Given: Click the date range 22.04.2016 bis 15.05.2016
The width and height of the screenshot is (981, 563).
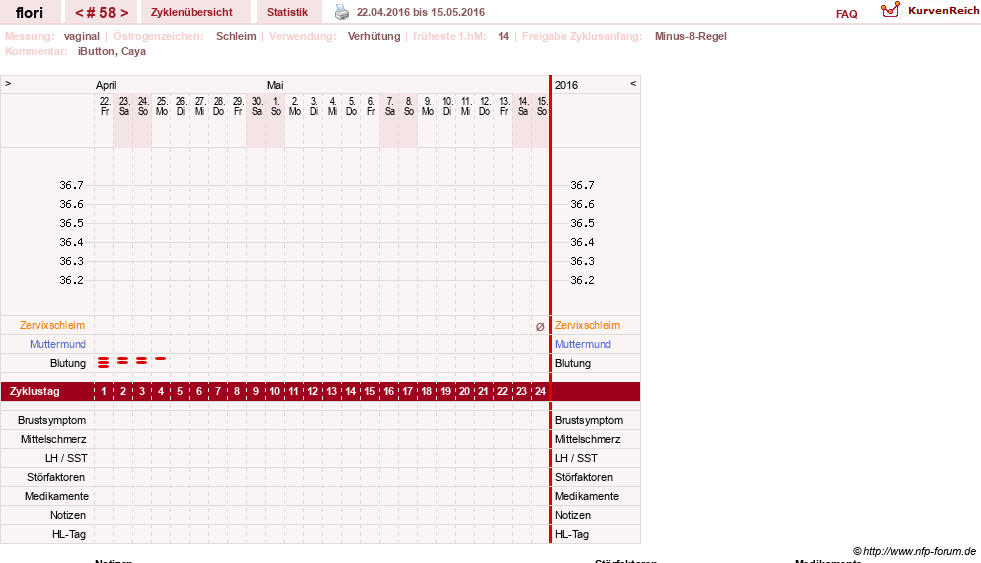Looking at the screenshot, I should 420,12.
